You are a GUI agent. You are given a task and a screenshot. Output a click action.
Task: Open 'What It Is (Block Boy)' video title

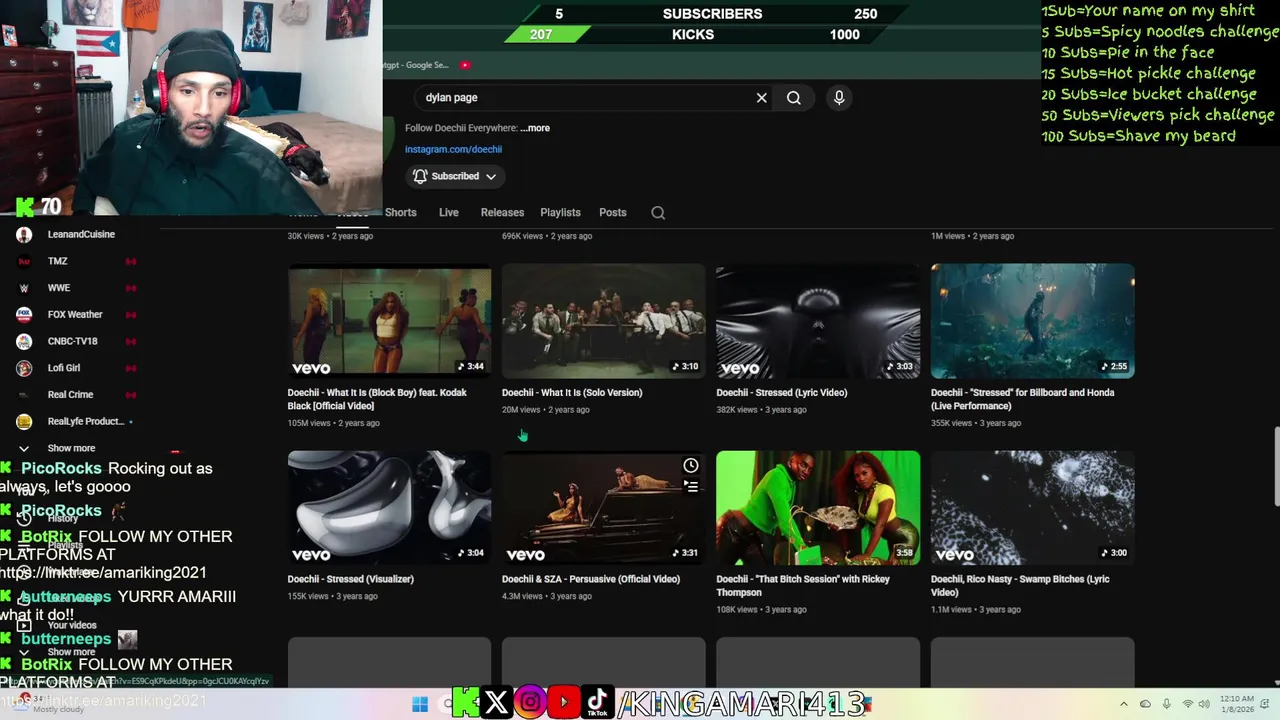[x=377, y=399]
